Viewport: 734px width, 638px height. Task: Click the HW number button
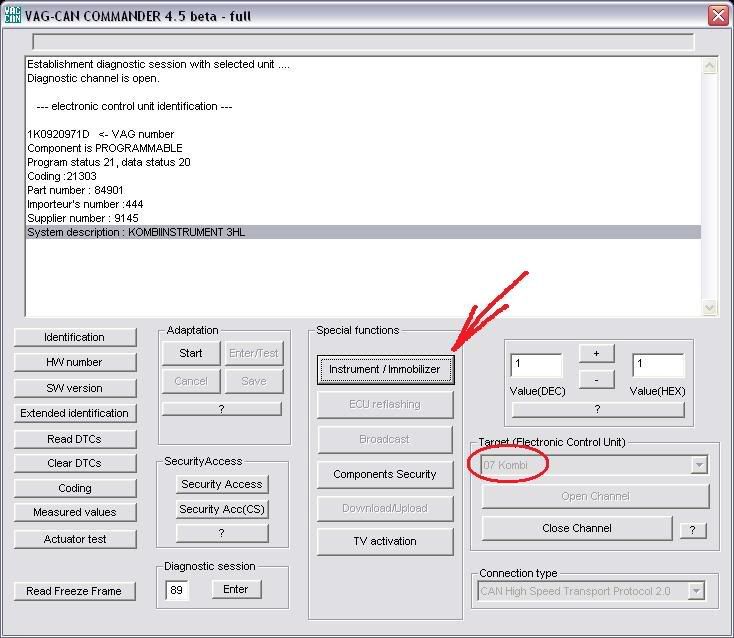(x=75, y=362)
